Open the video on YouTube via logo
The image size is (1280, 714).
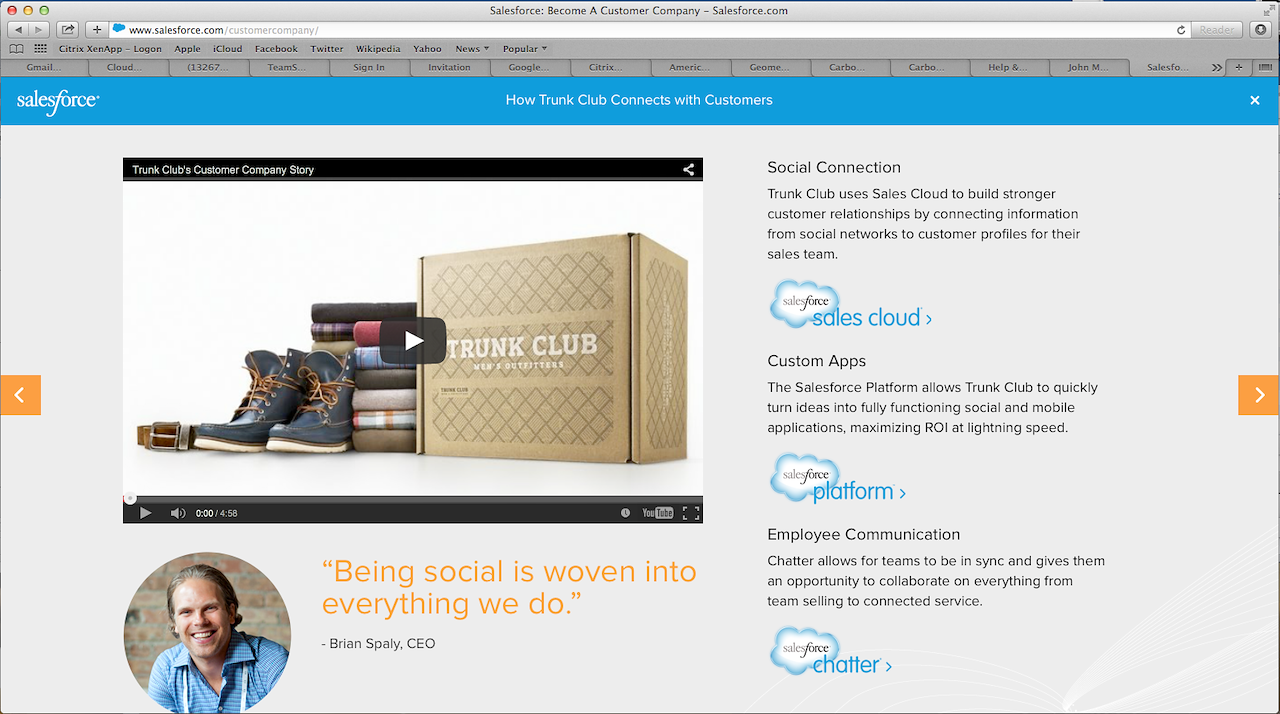[657, 513]
